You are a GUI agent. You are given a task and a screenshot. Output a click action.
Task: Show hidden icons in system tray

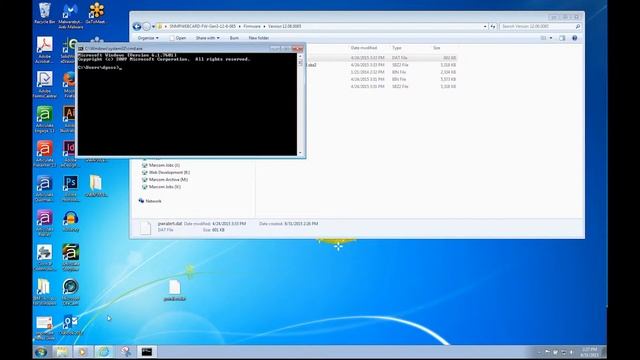pos(539,352)
